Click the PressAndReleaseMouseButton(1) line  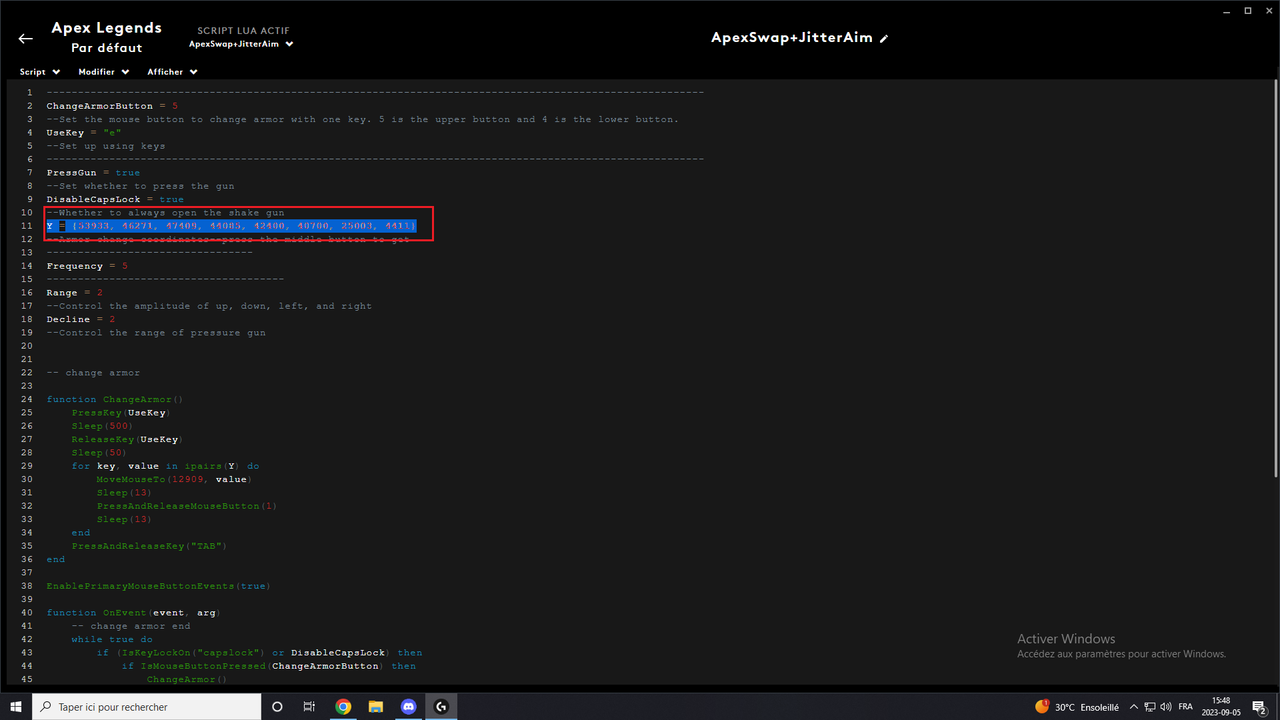coord(187,506)
